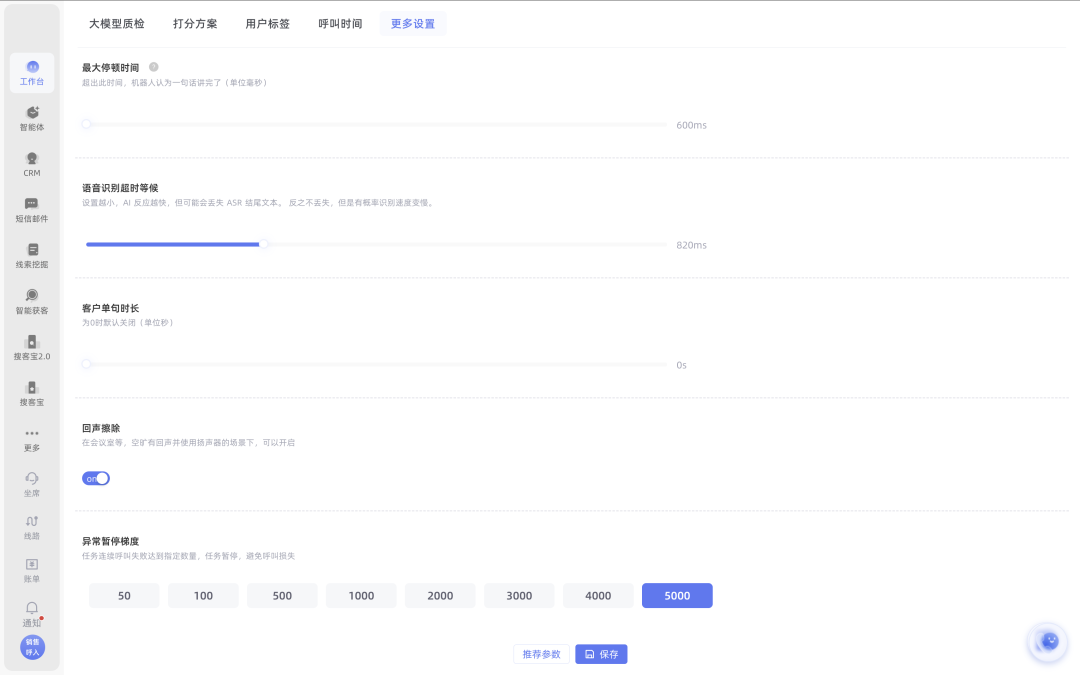Turn off the 回声擦除 switch
This screenshot has width=1080, height=675.
coord(96,479)
